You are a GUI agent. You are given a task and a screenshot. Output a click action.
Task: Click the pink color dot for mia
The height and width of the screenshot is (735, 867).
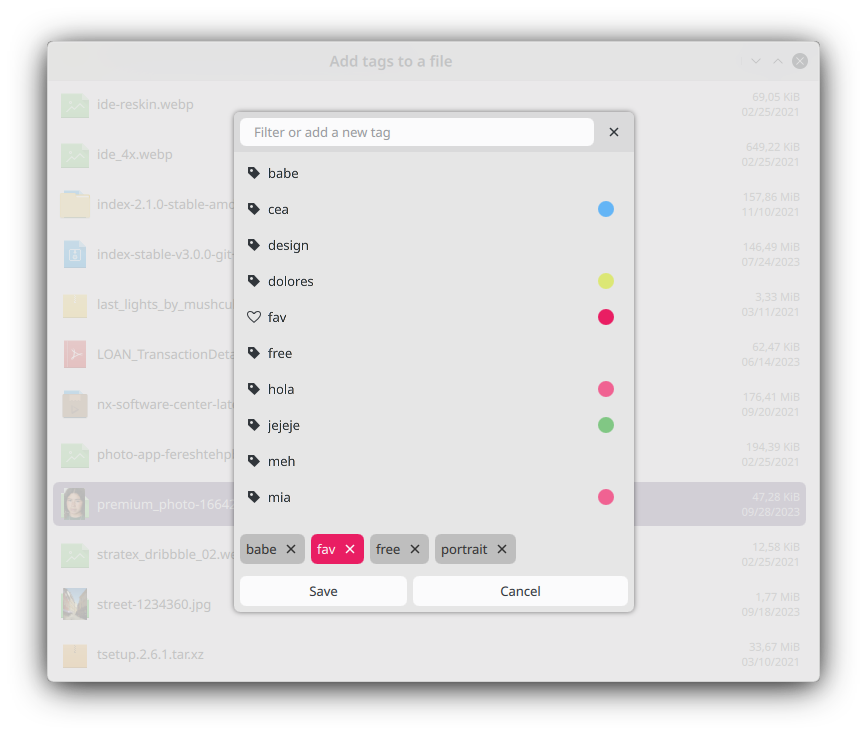pyautogui.click(x=605, y=497)
